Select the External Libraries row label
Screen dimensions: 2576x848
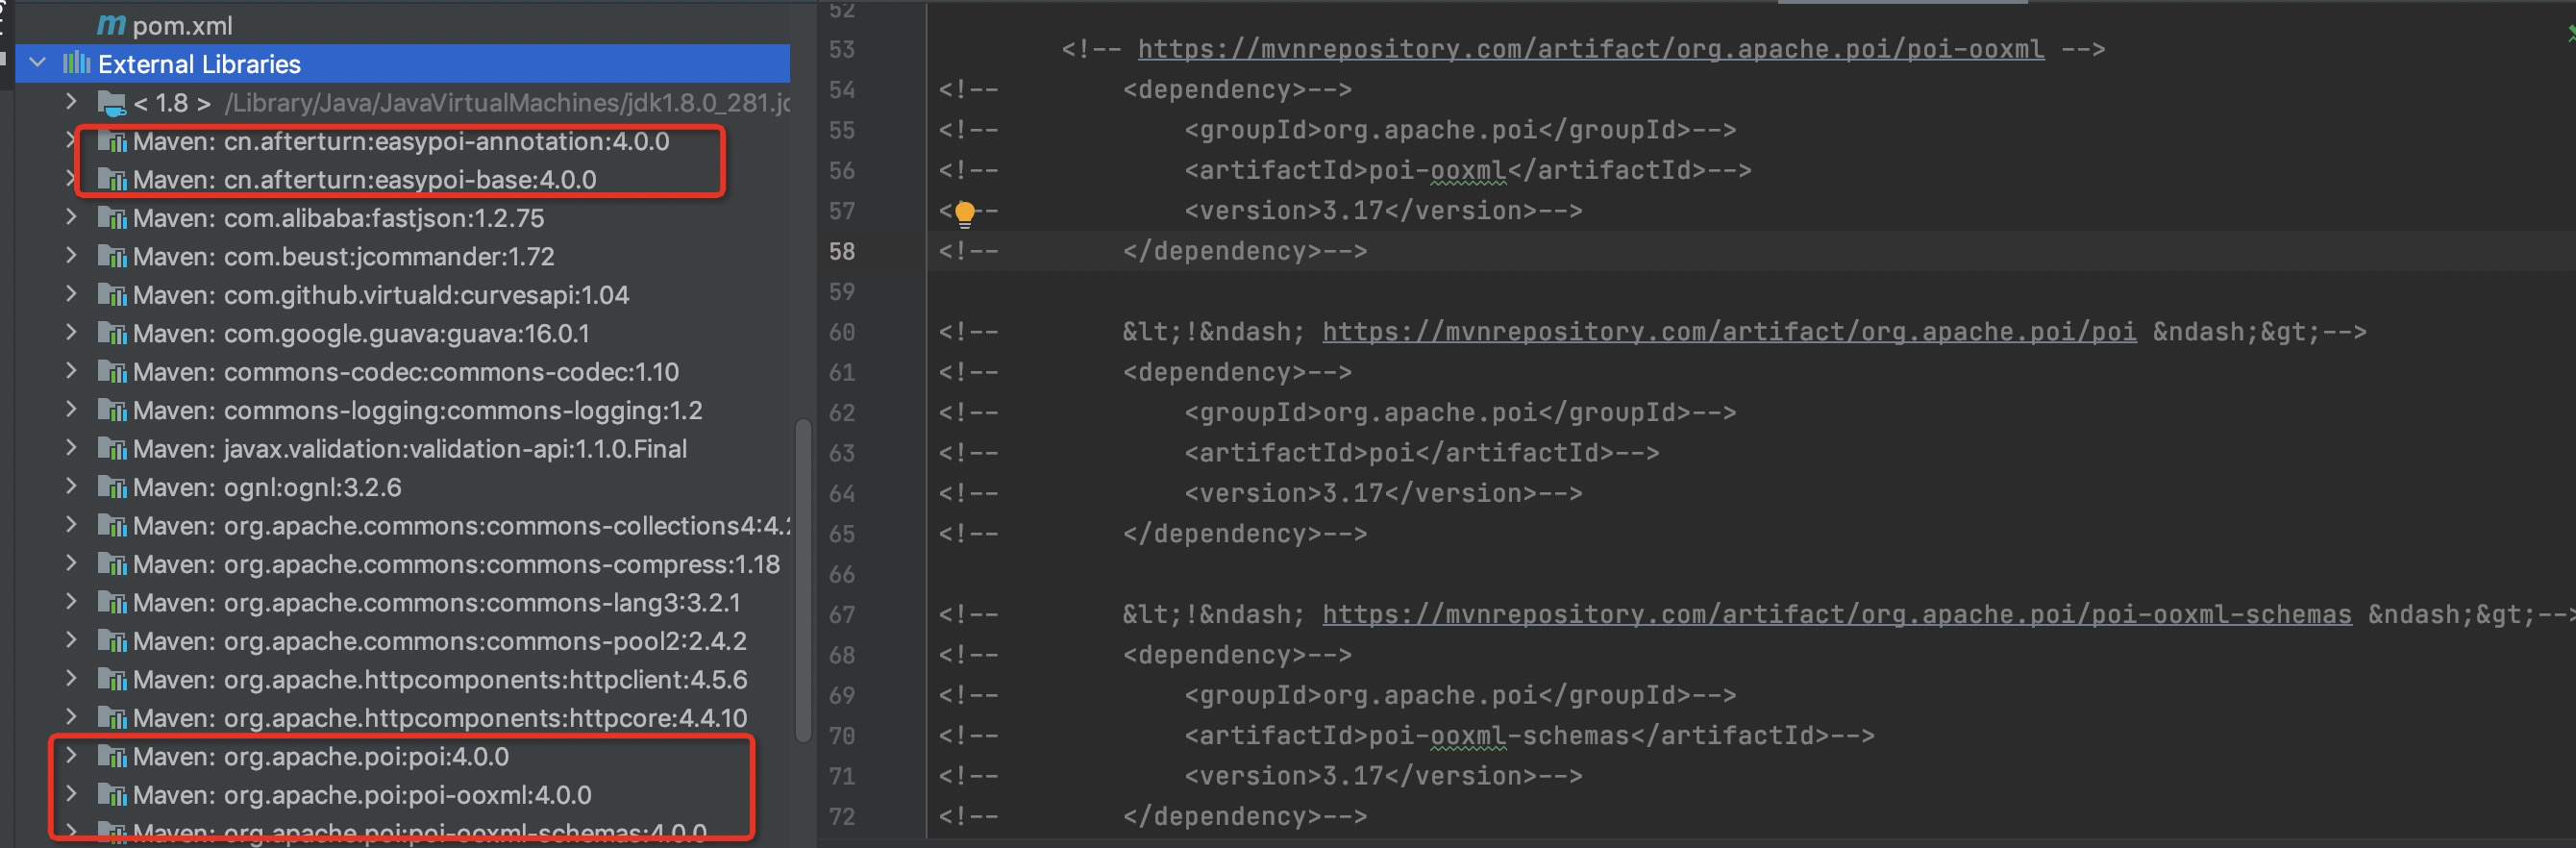tap(199, 64)
